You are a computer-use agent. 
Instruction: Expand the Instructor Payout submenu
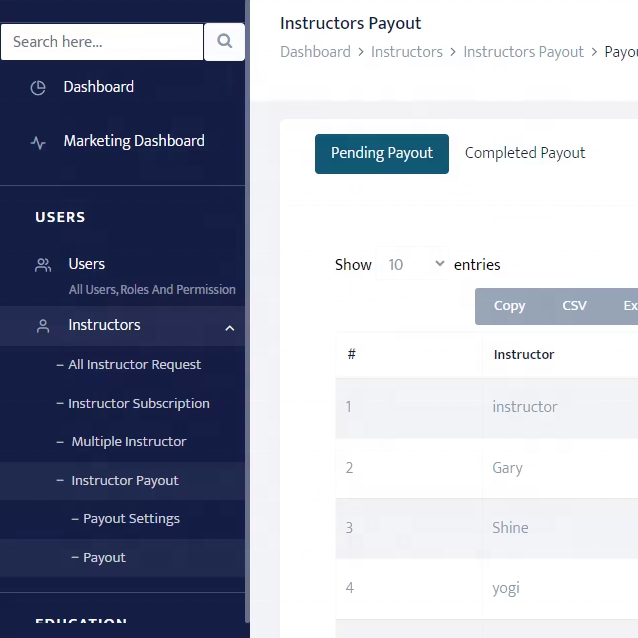coord(124,481)
